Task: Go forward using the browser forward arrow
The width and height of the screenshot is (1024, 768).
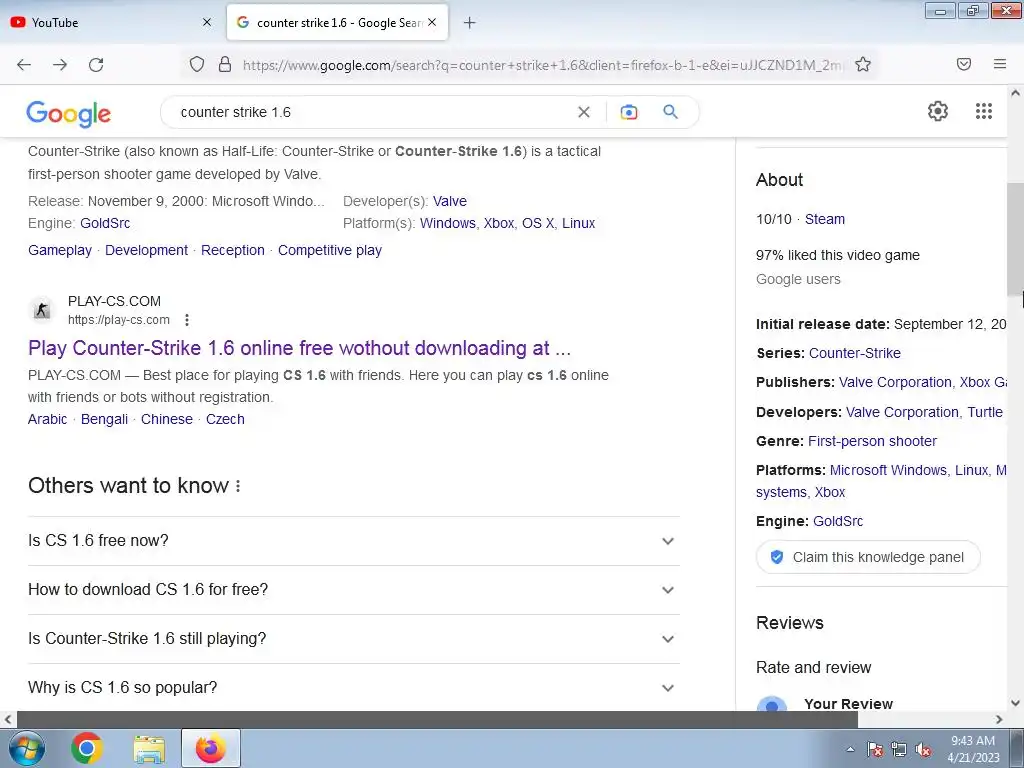Action: coord(60,65)
